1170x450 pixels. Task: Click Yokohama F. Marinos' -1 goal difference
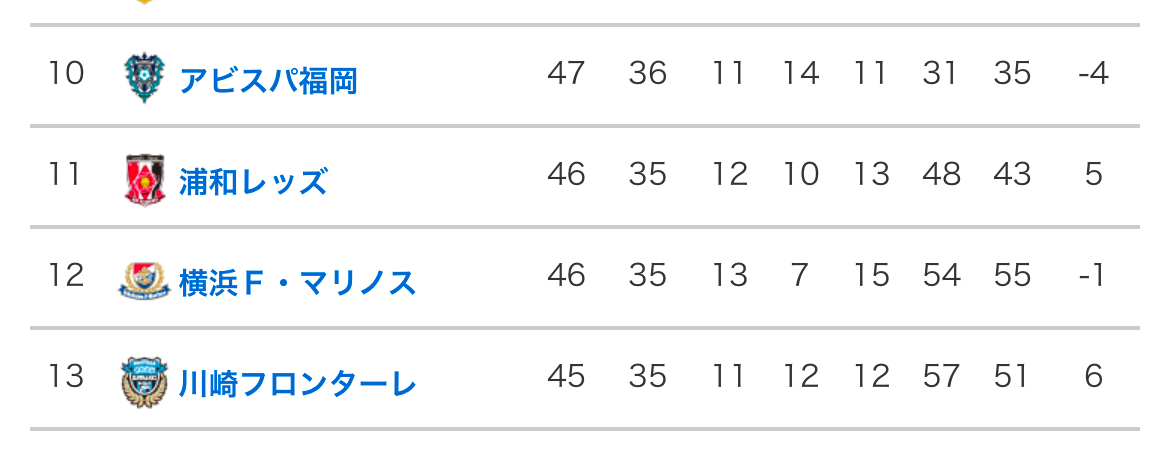(x=1094, y=276)
